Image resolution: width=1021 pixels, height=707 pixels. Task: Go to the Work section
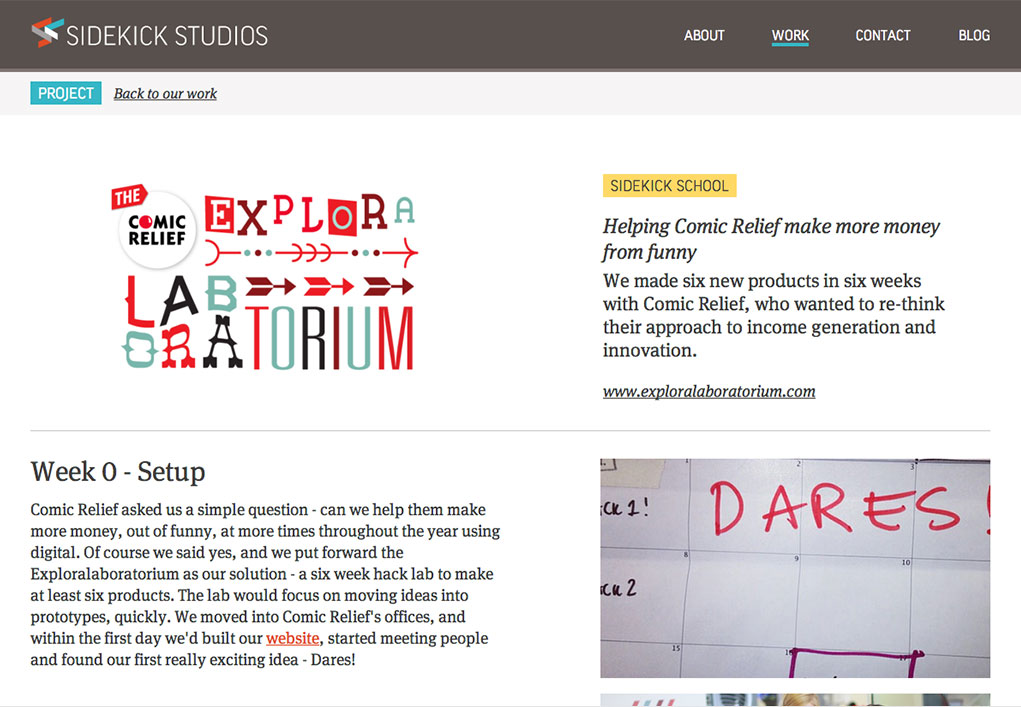(790, 35)
